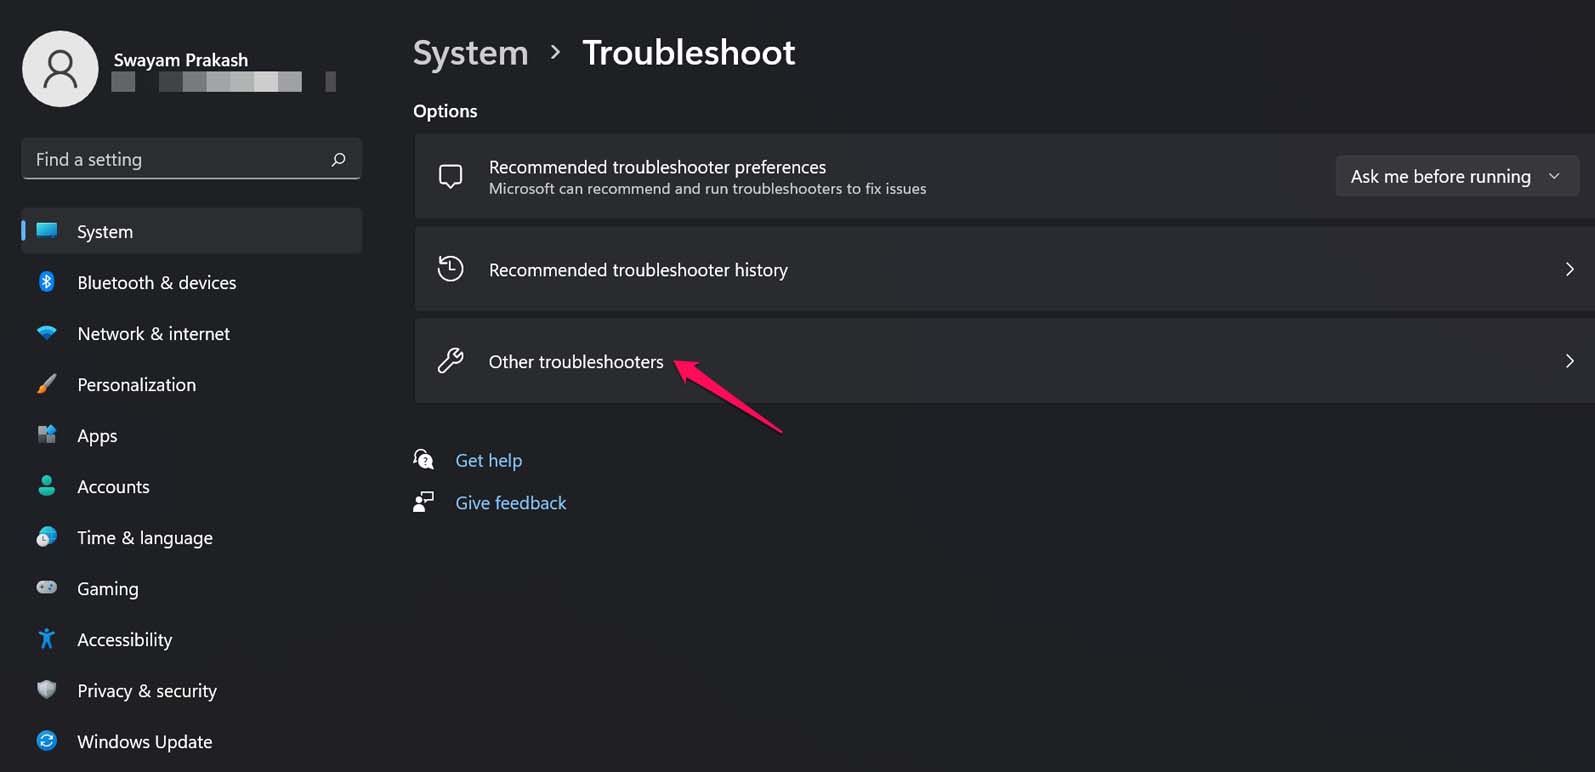The height and width of the screenshot is (772, 1595).
Task: Click the Bluetooth & devices icon
Action: pos(47,282)
